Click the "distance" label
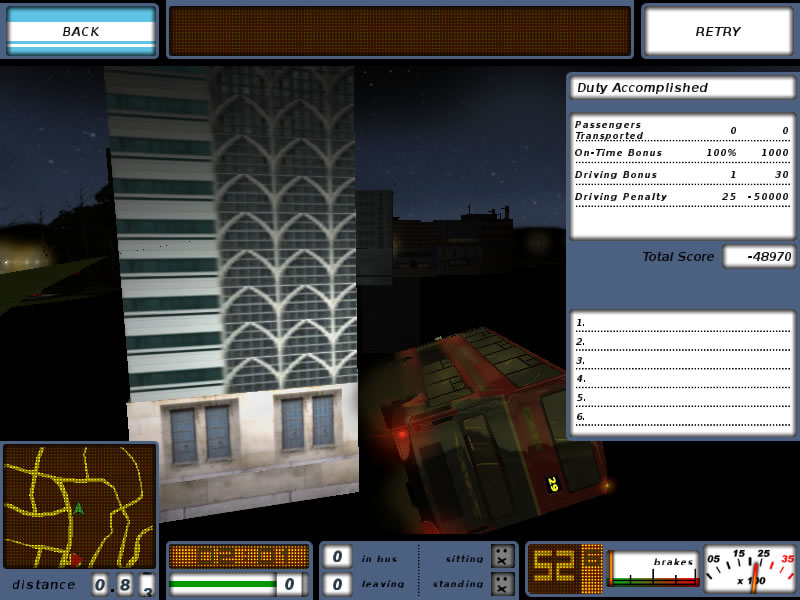This screenshot has height=600, width=800. tap(43, 585)
